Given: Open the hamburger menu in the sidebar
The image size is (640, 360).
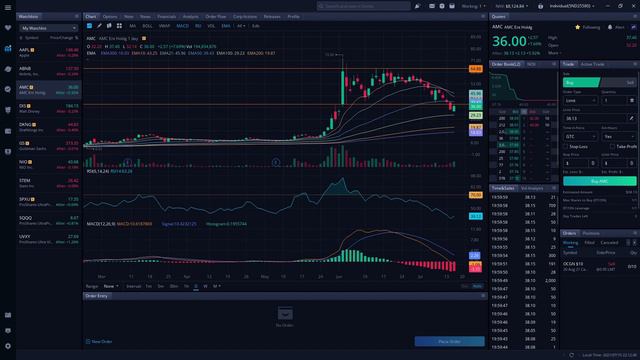Looking at the screenshot, I should (x=8, y=7).
